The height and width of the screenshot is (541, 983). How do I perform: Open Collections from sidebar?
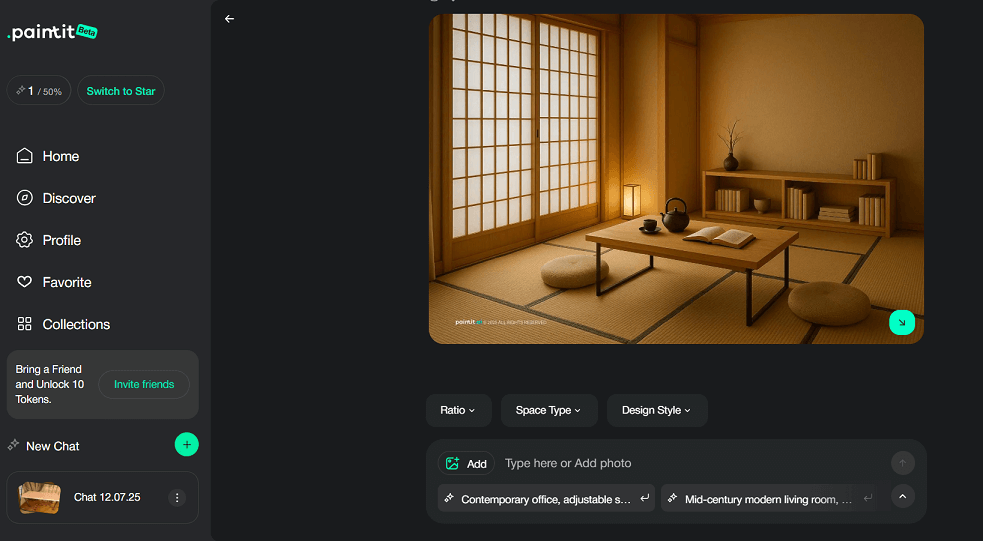(x=76, y=324)
